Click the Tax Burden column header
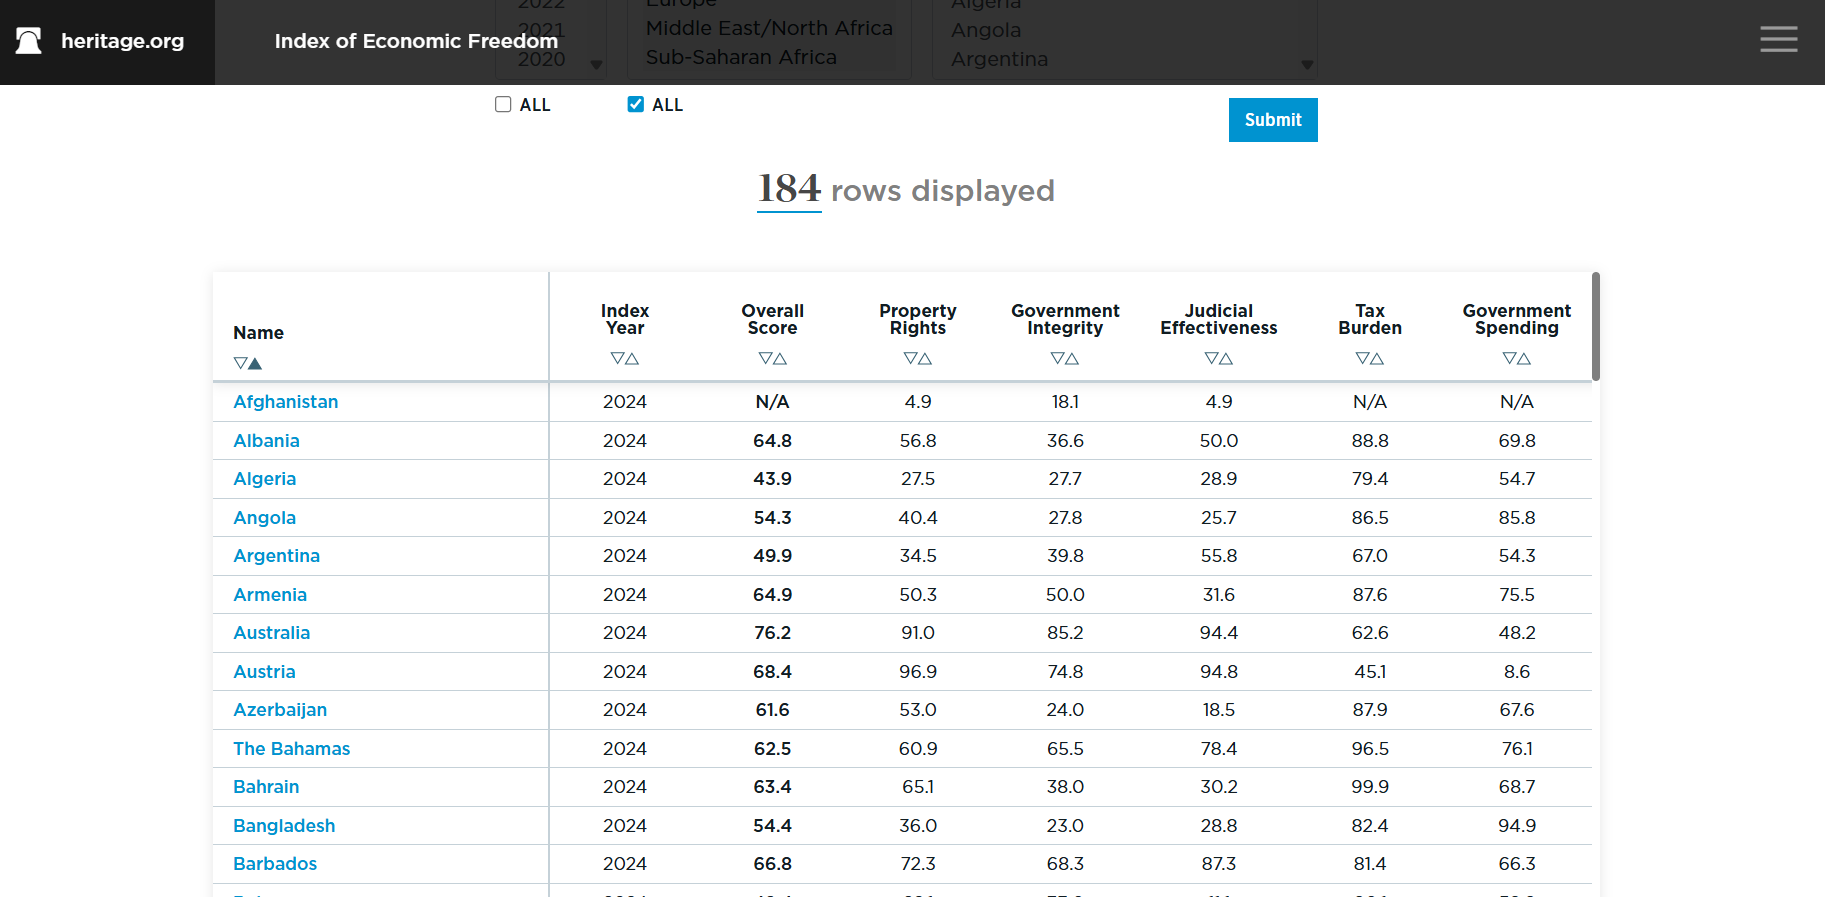1825x897 pixels. pos(1370,319)
